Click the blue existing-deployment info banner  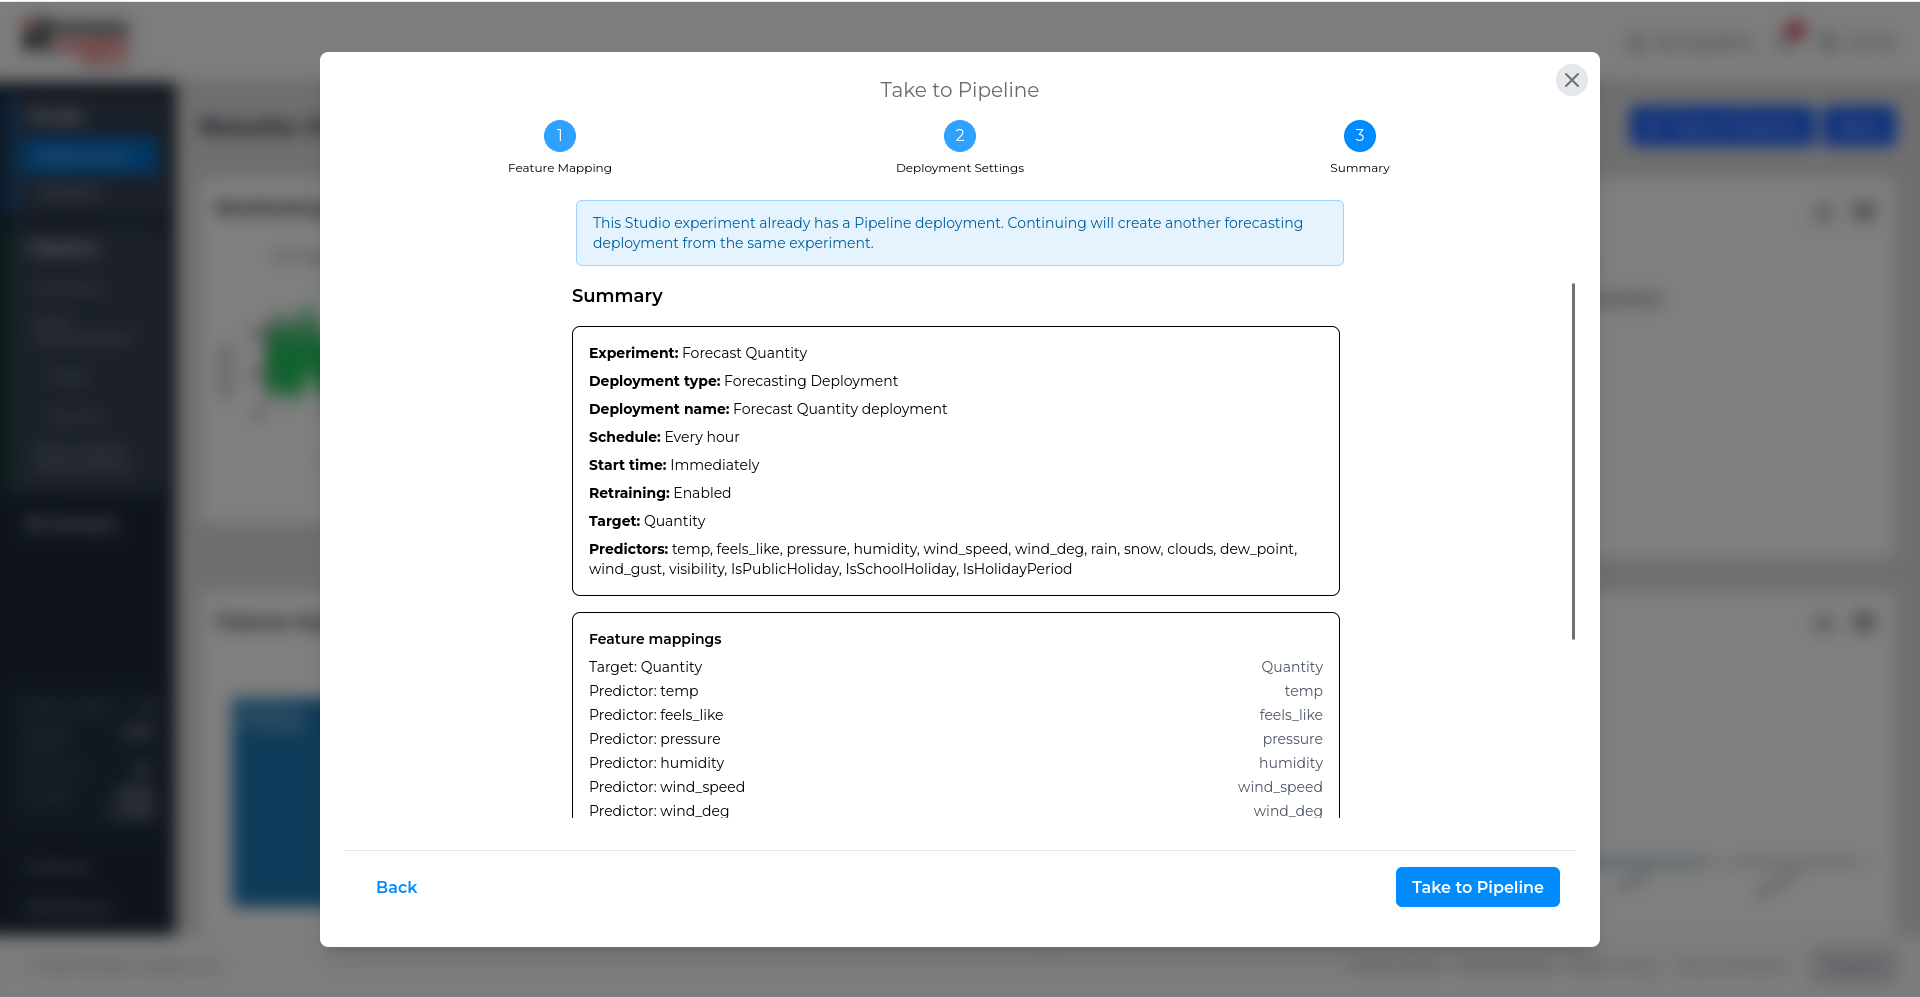tap(959, 233)
